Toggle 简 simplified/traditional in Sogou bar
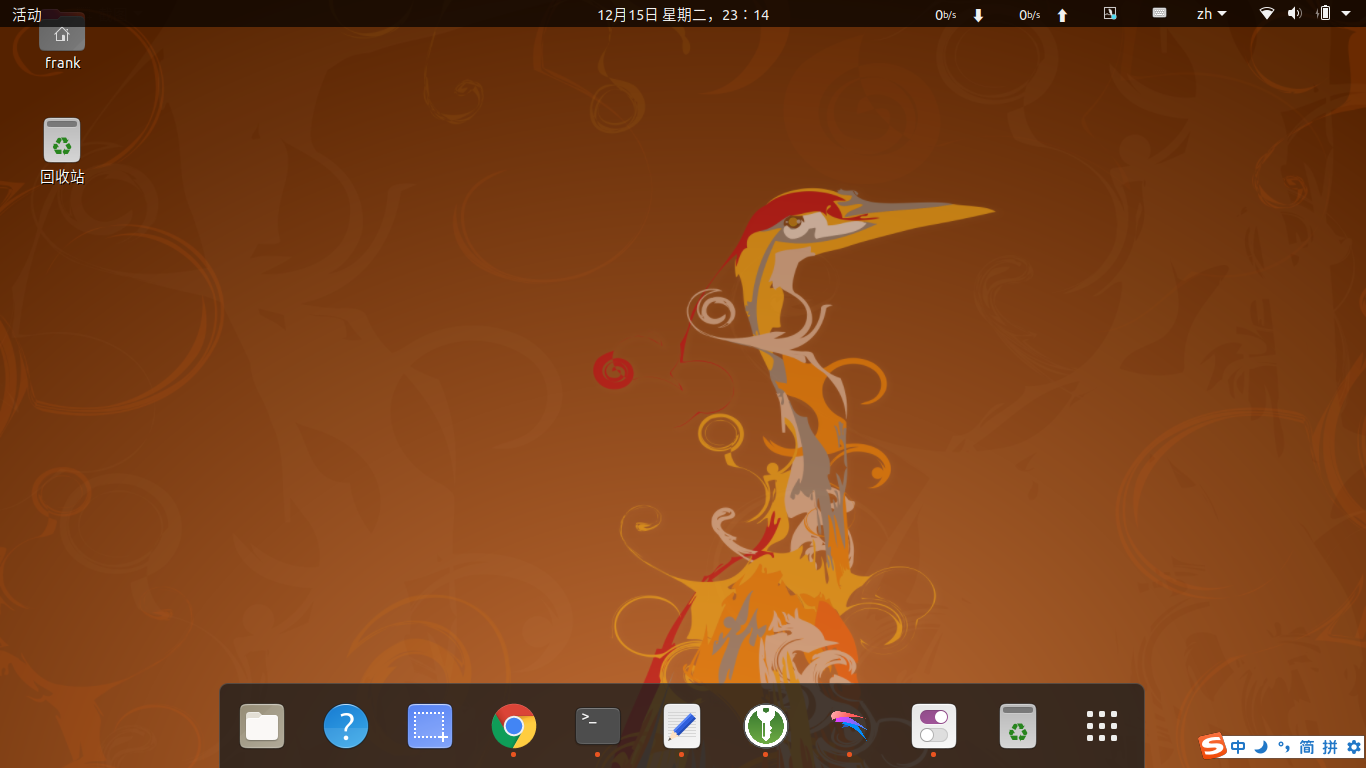The image size is (1366, 768). click(x=1307, y=747)
